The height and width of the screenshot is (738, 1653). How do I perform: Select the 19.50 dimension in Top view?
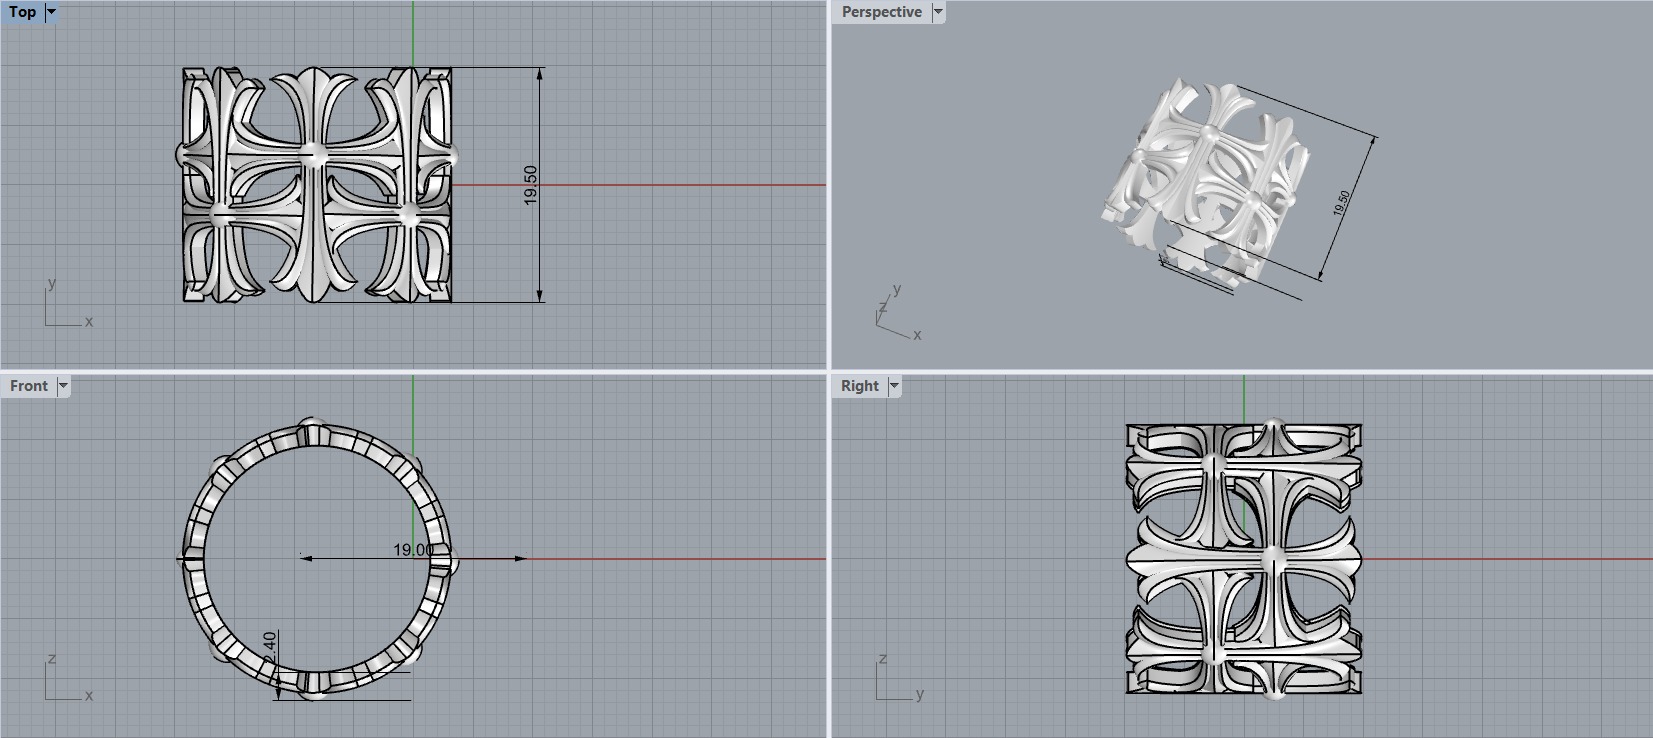tap(530, 186)
